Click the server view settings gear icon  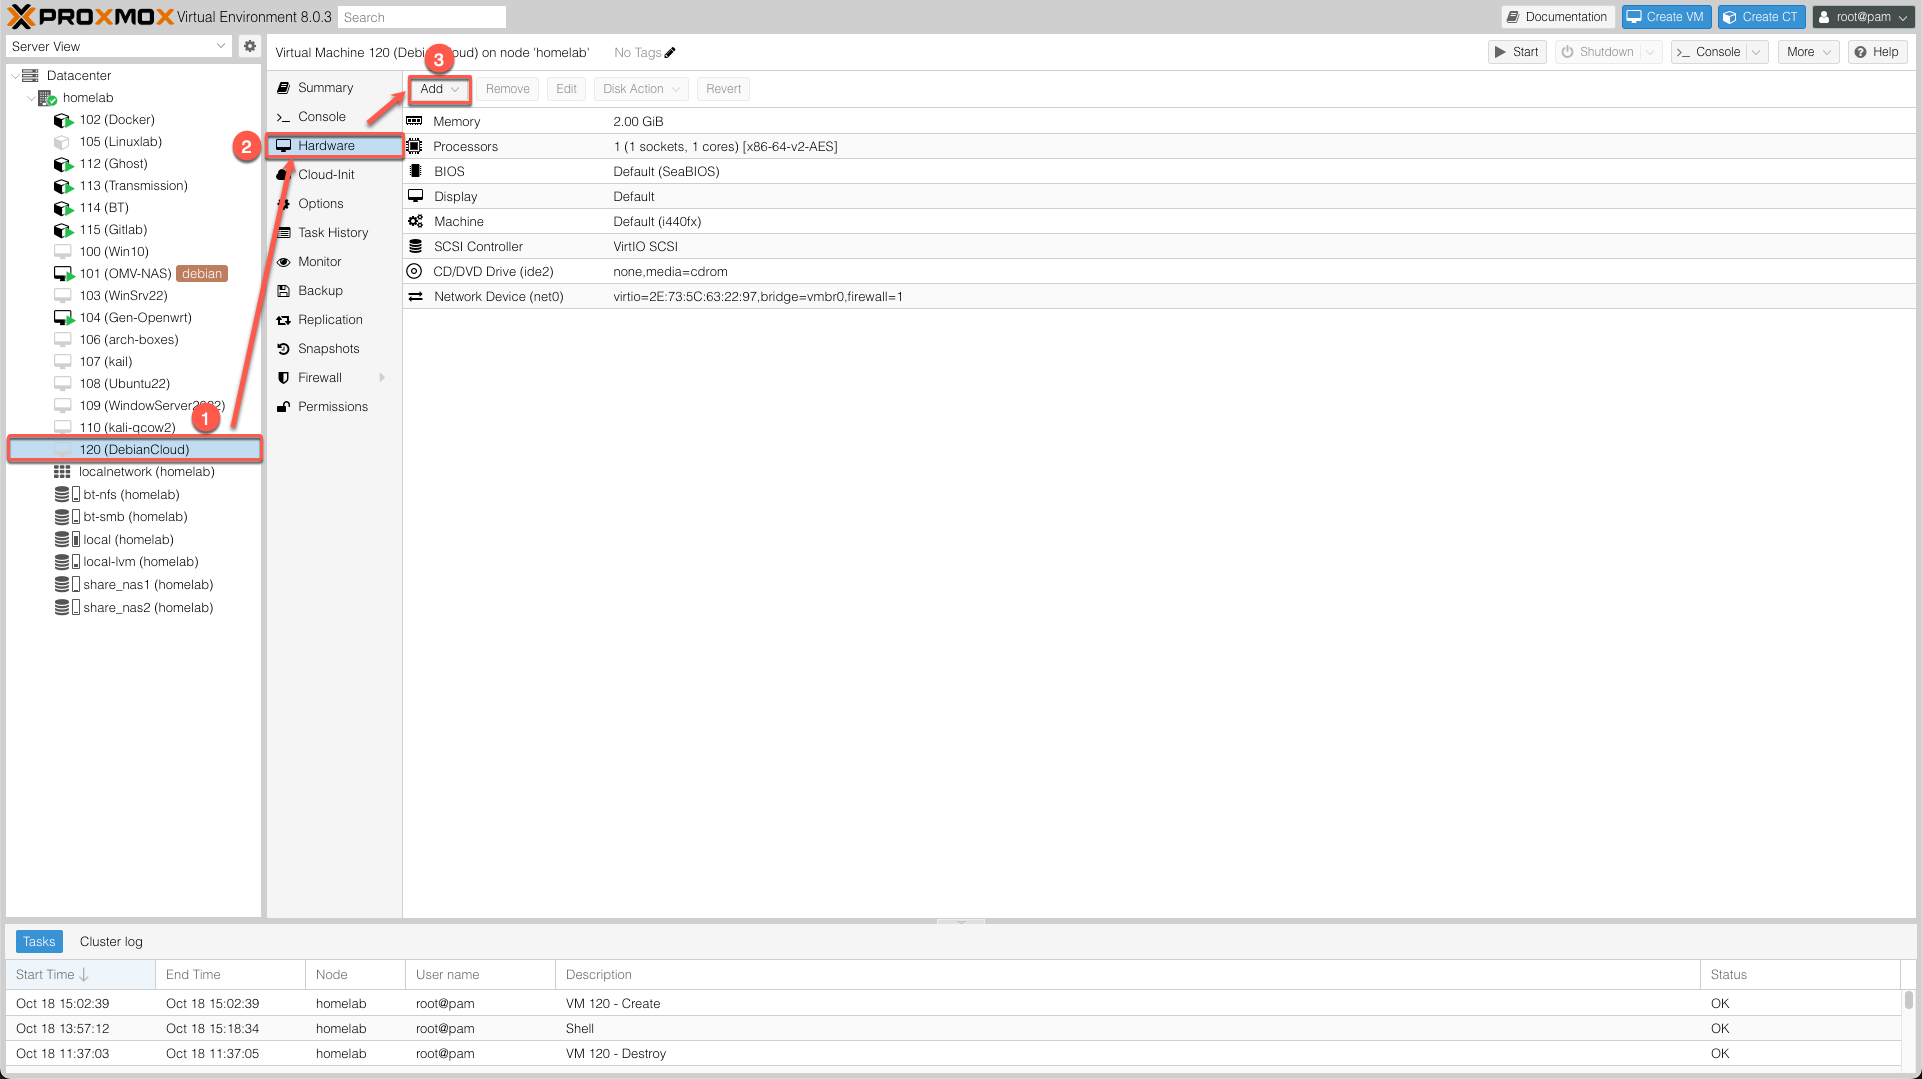click(x=250, y=46)
